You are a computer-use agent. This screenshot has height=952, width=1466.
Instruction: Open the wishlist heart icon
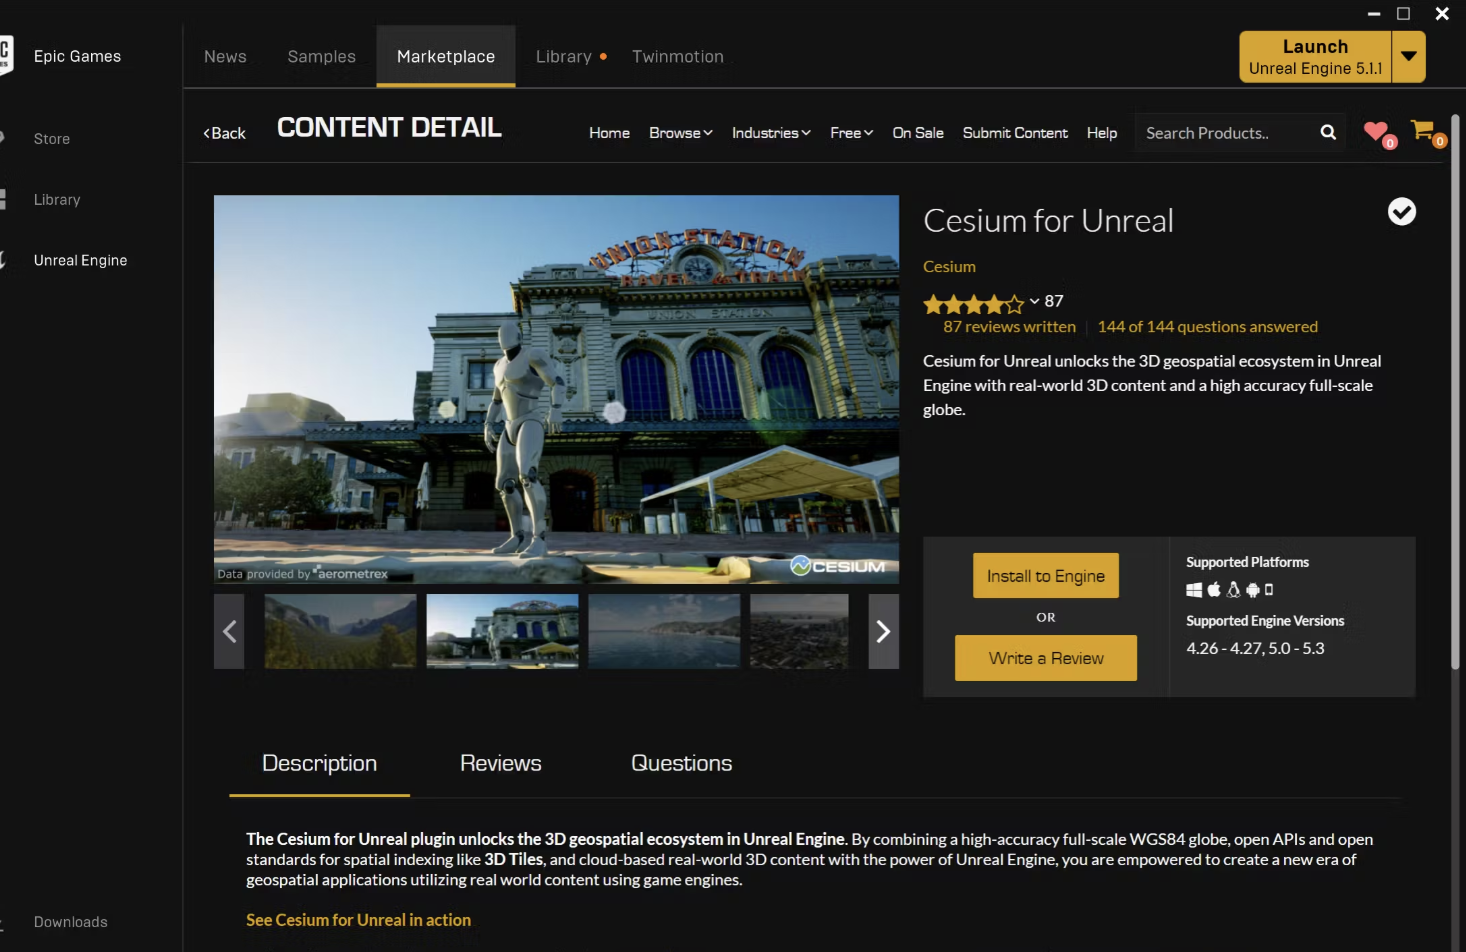point(1377,132)
